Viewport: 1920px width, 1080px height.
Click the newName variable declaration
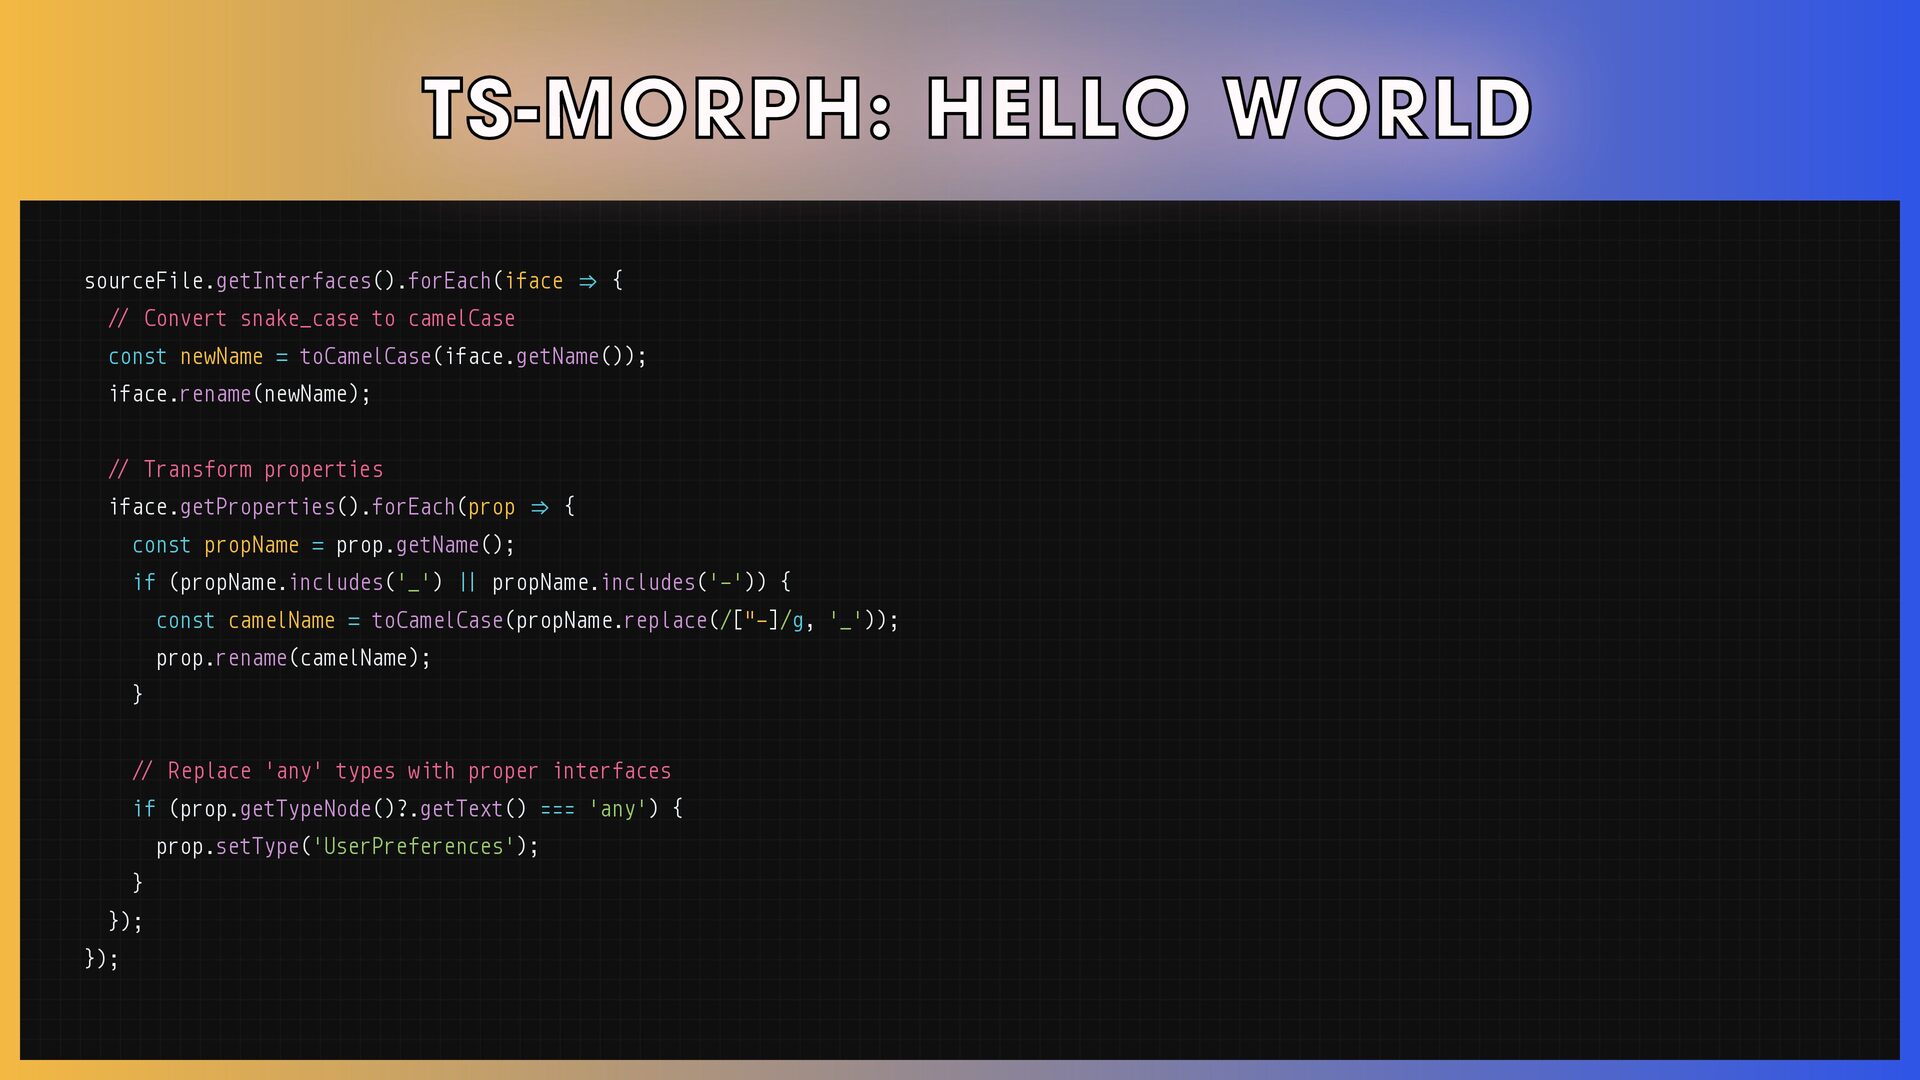[x=221, y=357]
